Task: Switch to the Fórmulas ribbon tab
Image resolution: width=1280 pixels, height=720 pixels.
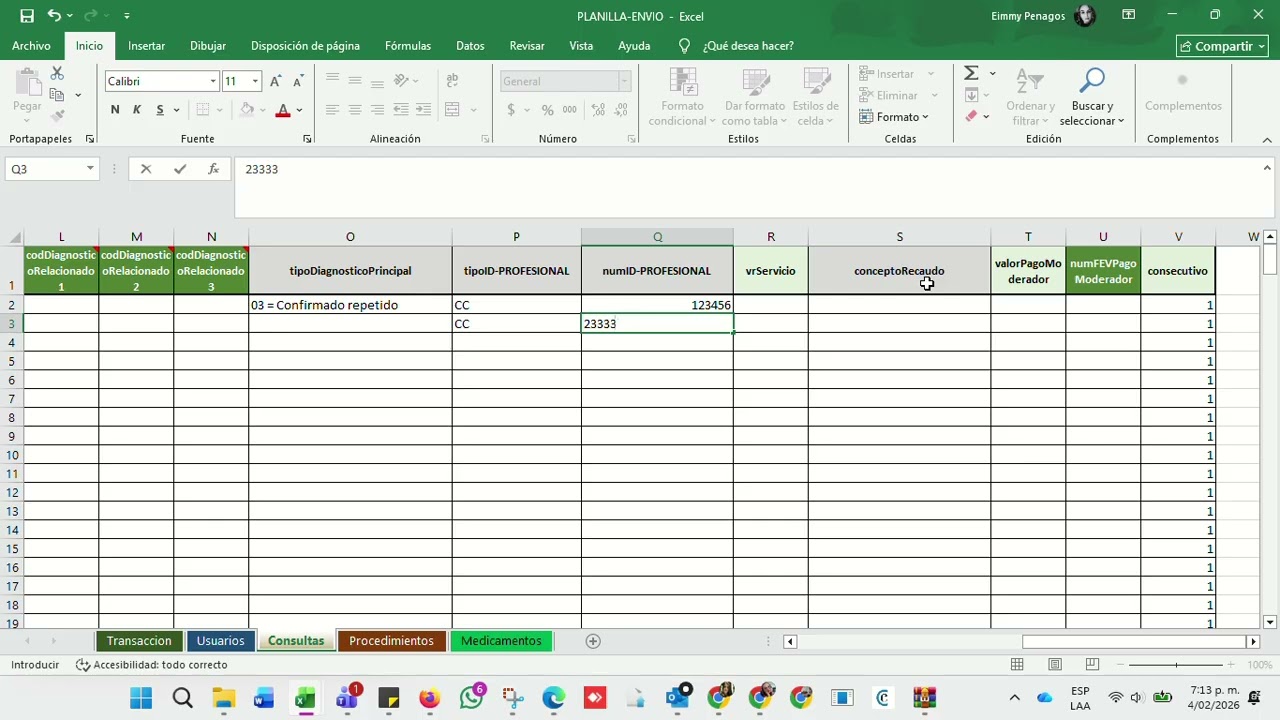Action: click(x=408, y=46)
